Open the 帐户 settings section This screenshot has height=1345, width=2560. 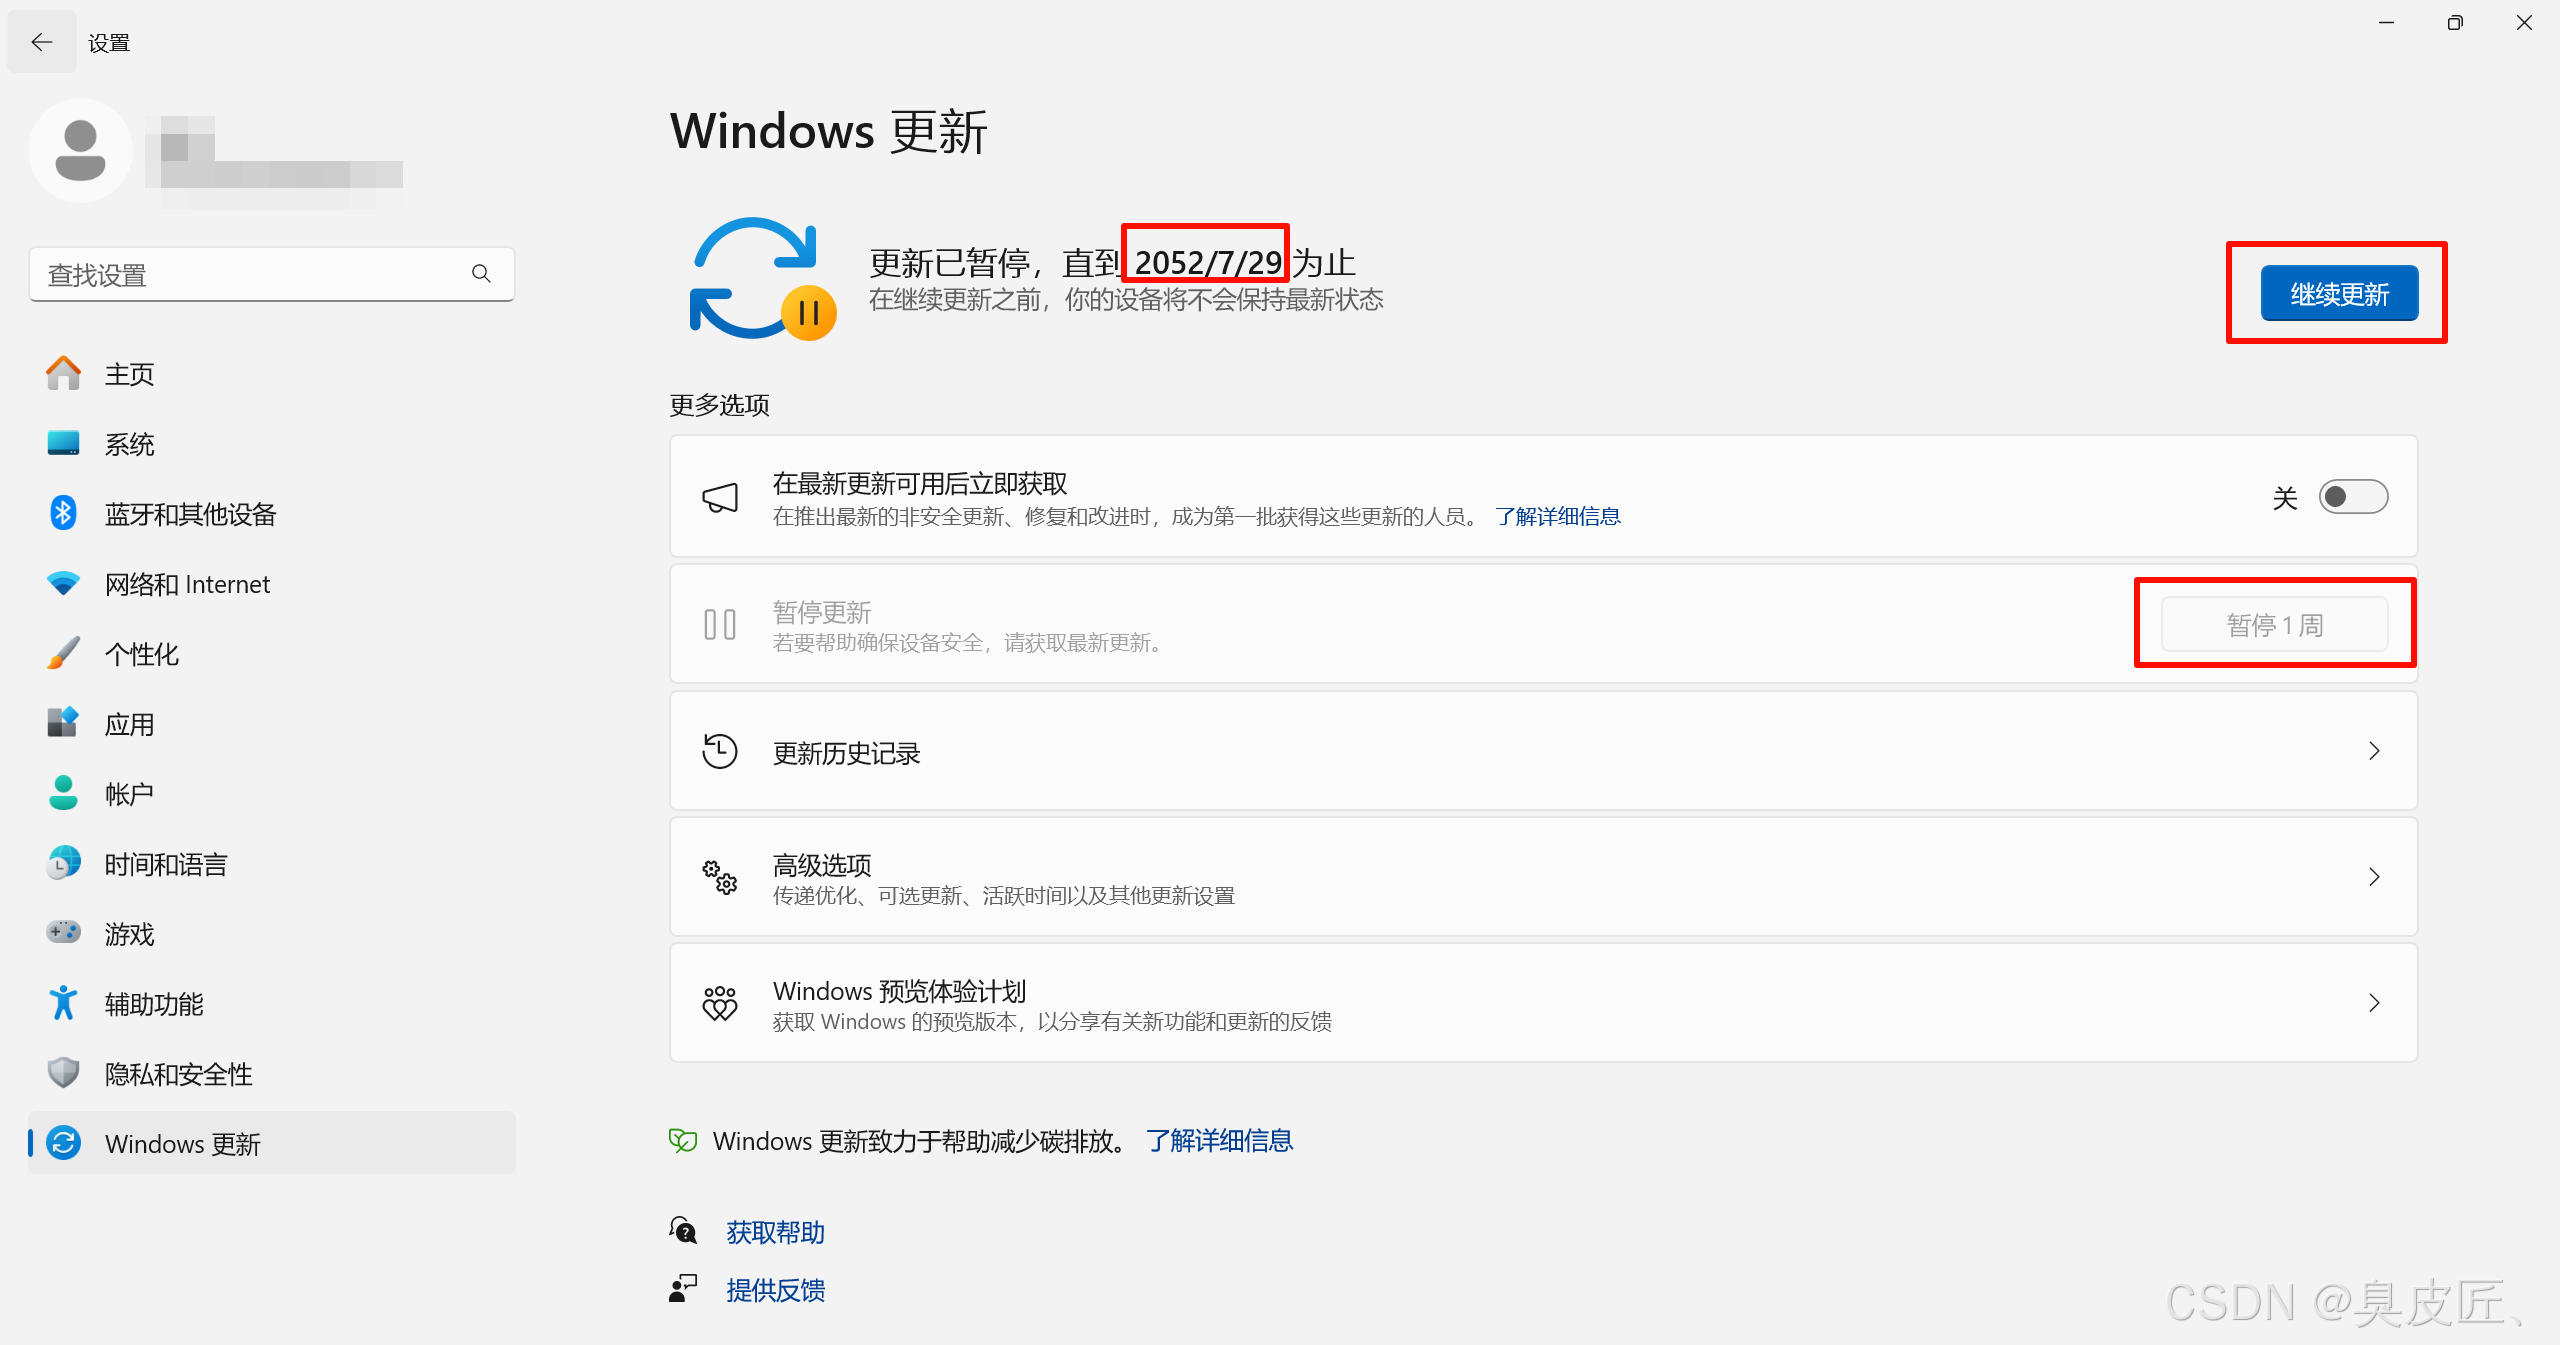click(x=129, y=794)
